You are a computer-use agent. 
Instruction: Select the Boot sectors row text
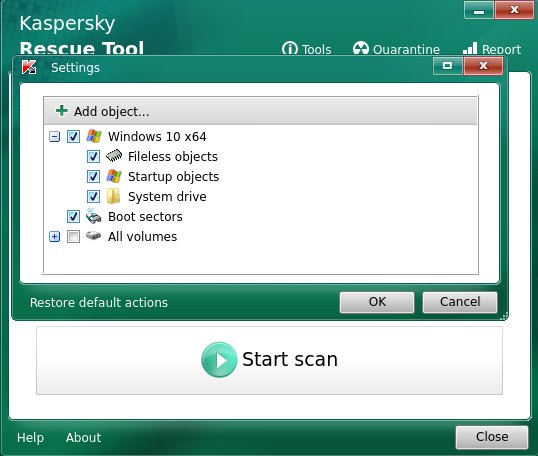click(145, 217)
